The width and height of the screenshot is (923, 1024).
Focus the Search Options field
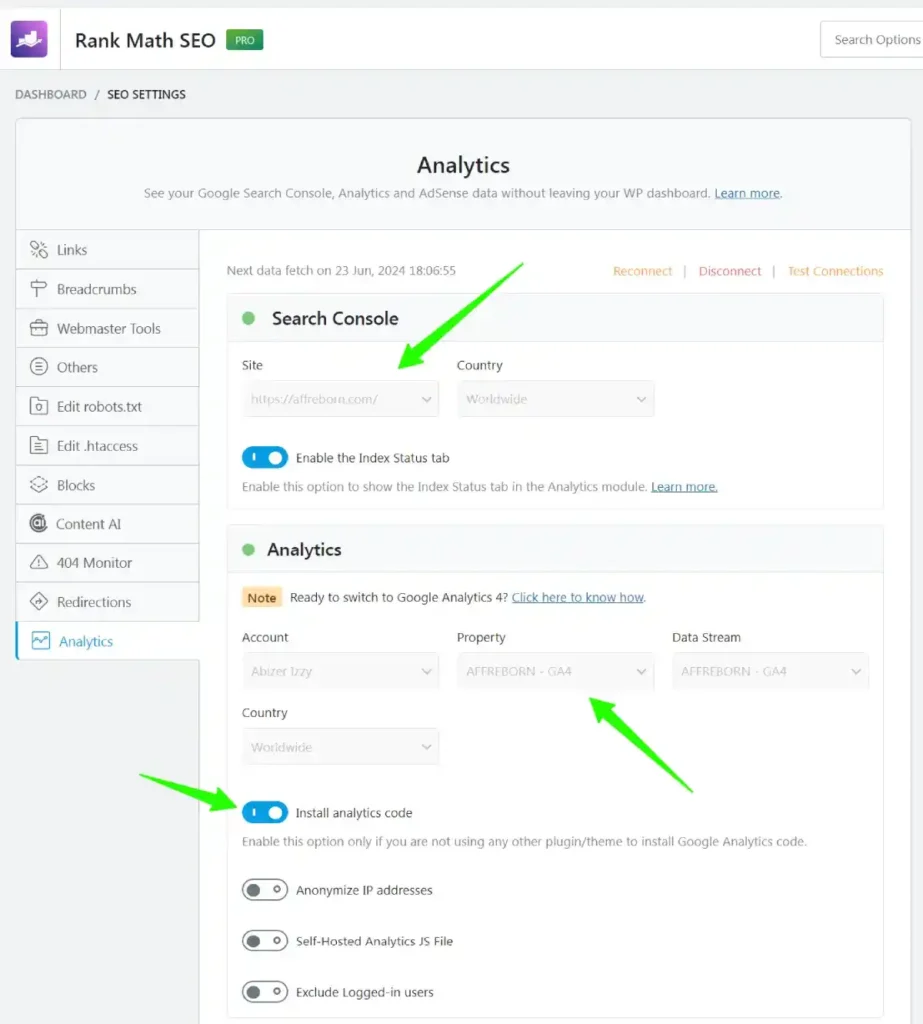pos(872,39)
